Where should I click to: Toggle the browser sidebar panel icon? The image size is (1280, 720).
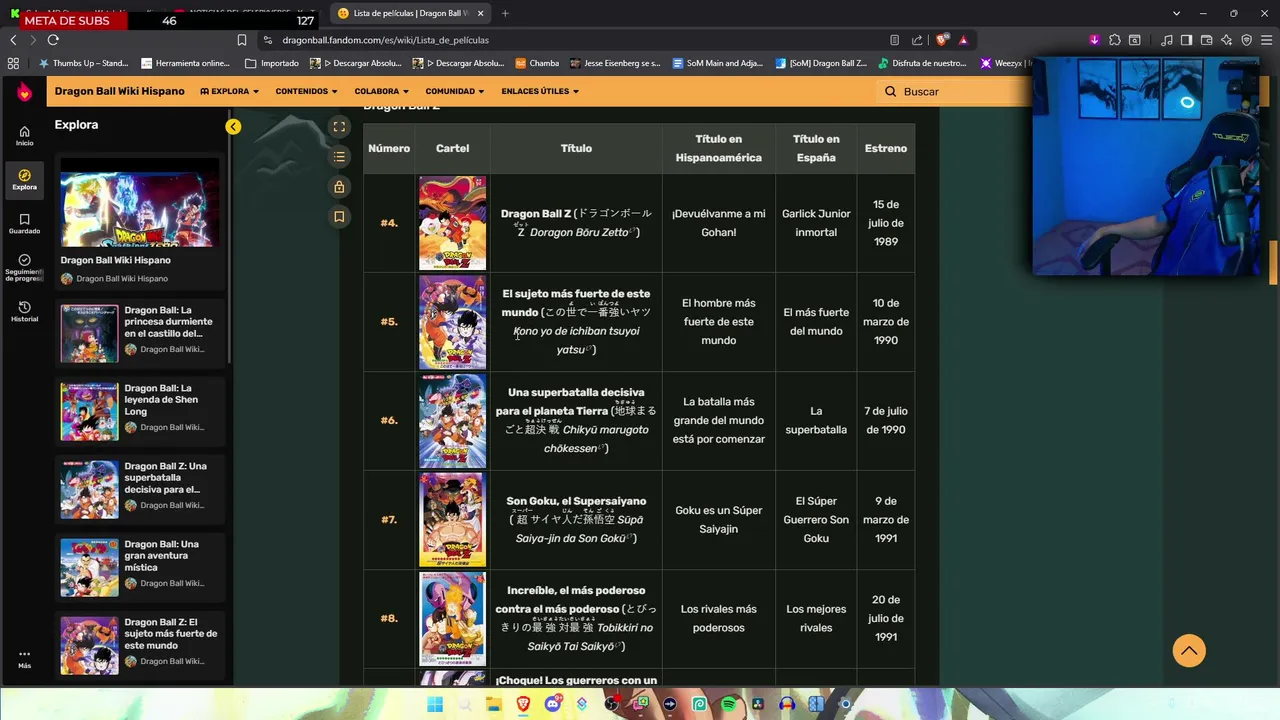pos(1186,40)
